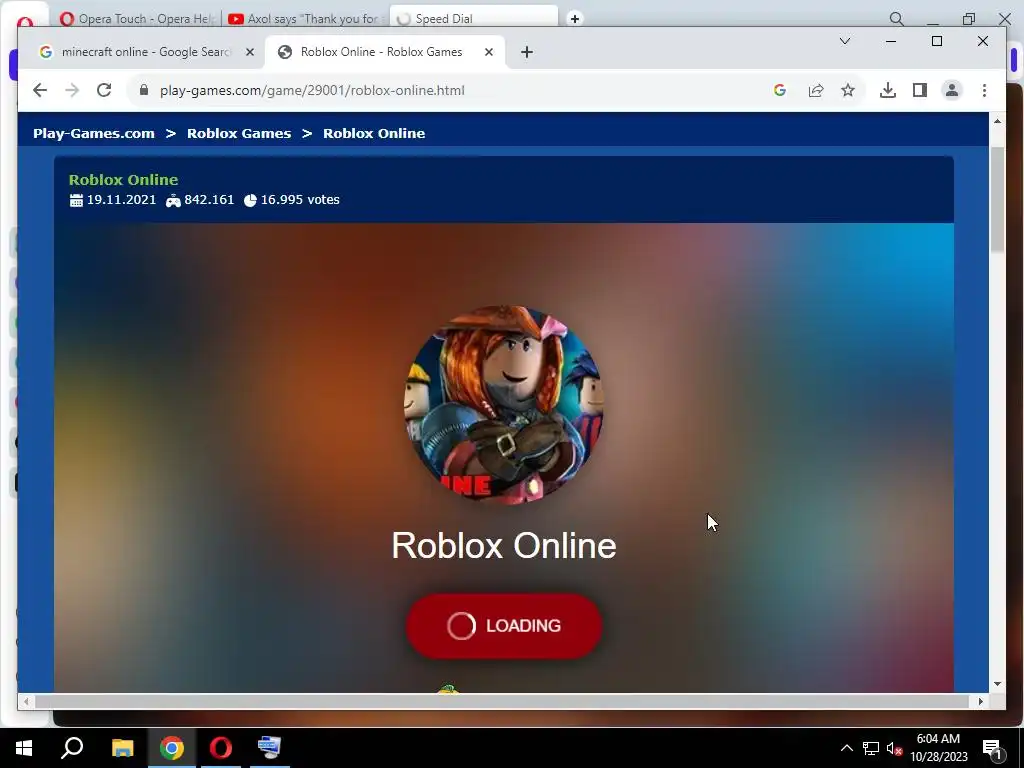
Task: Click the Roblox character circular thumbnail
Action: 504,405
